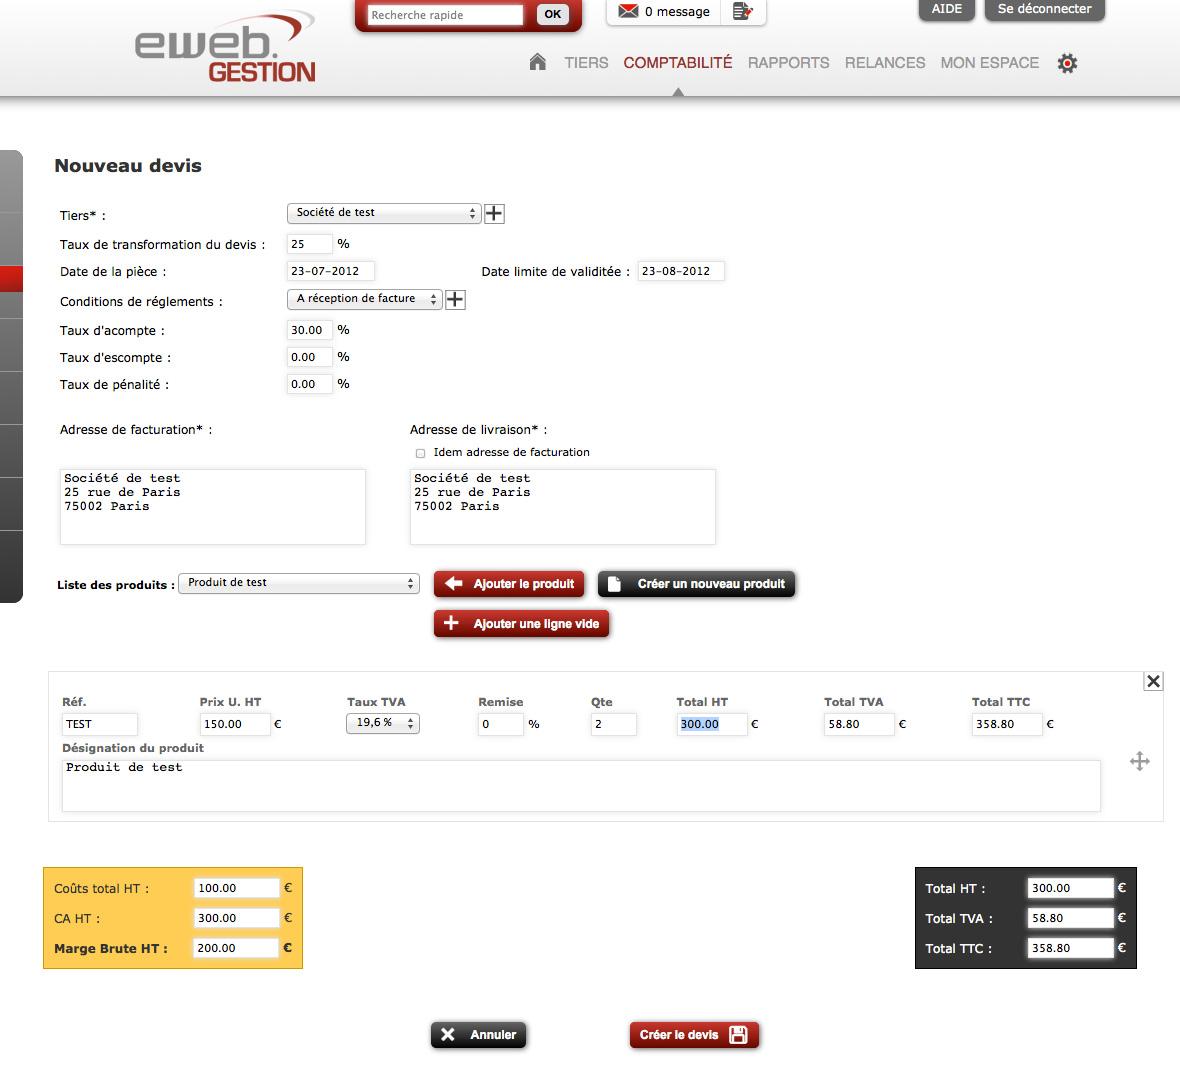Open Conditions de règlements dropdown

(364, 299)
